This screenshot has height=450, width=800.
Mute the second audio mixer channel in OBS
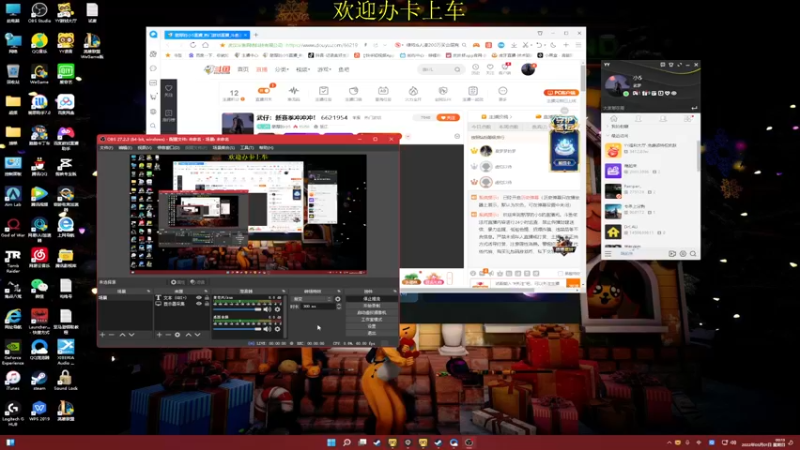(x=267, y=329)
